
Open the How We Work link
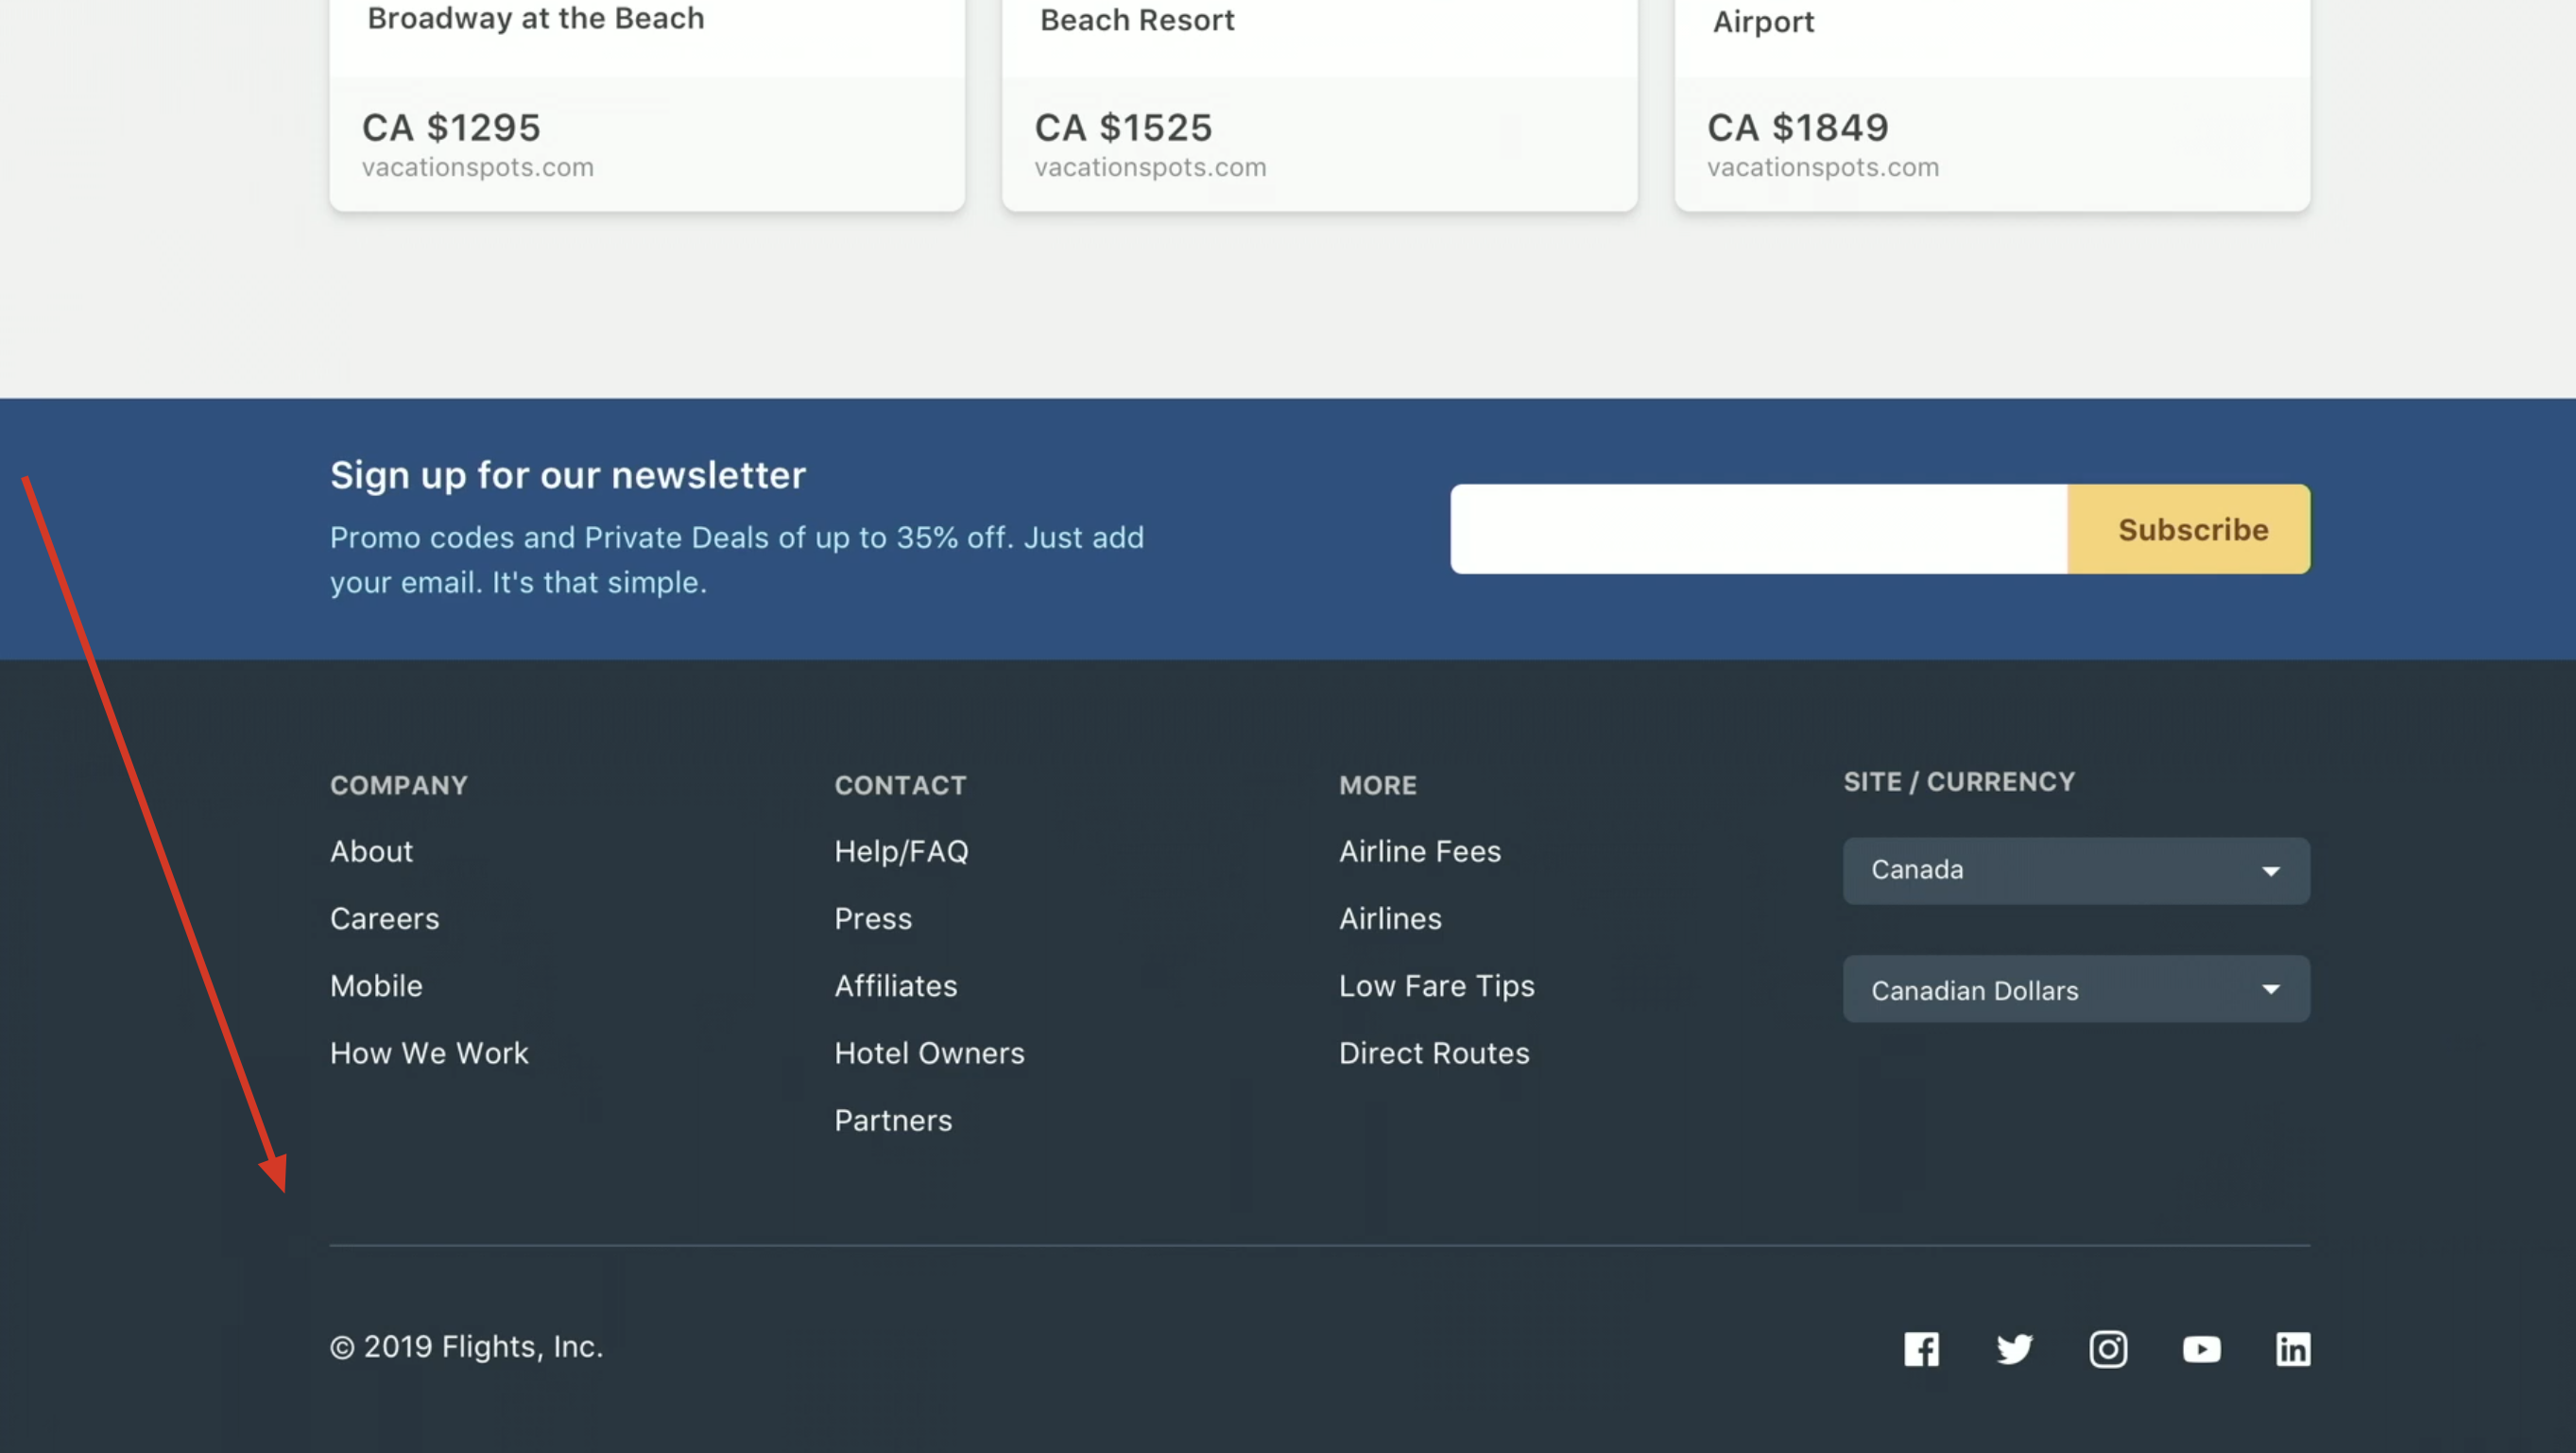pos(429,1053)
